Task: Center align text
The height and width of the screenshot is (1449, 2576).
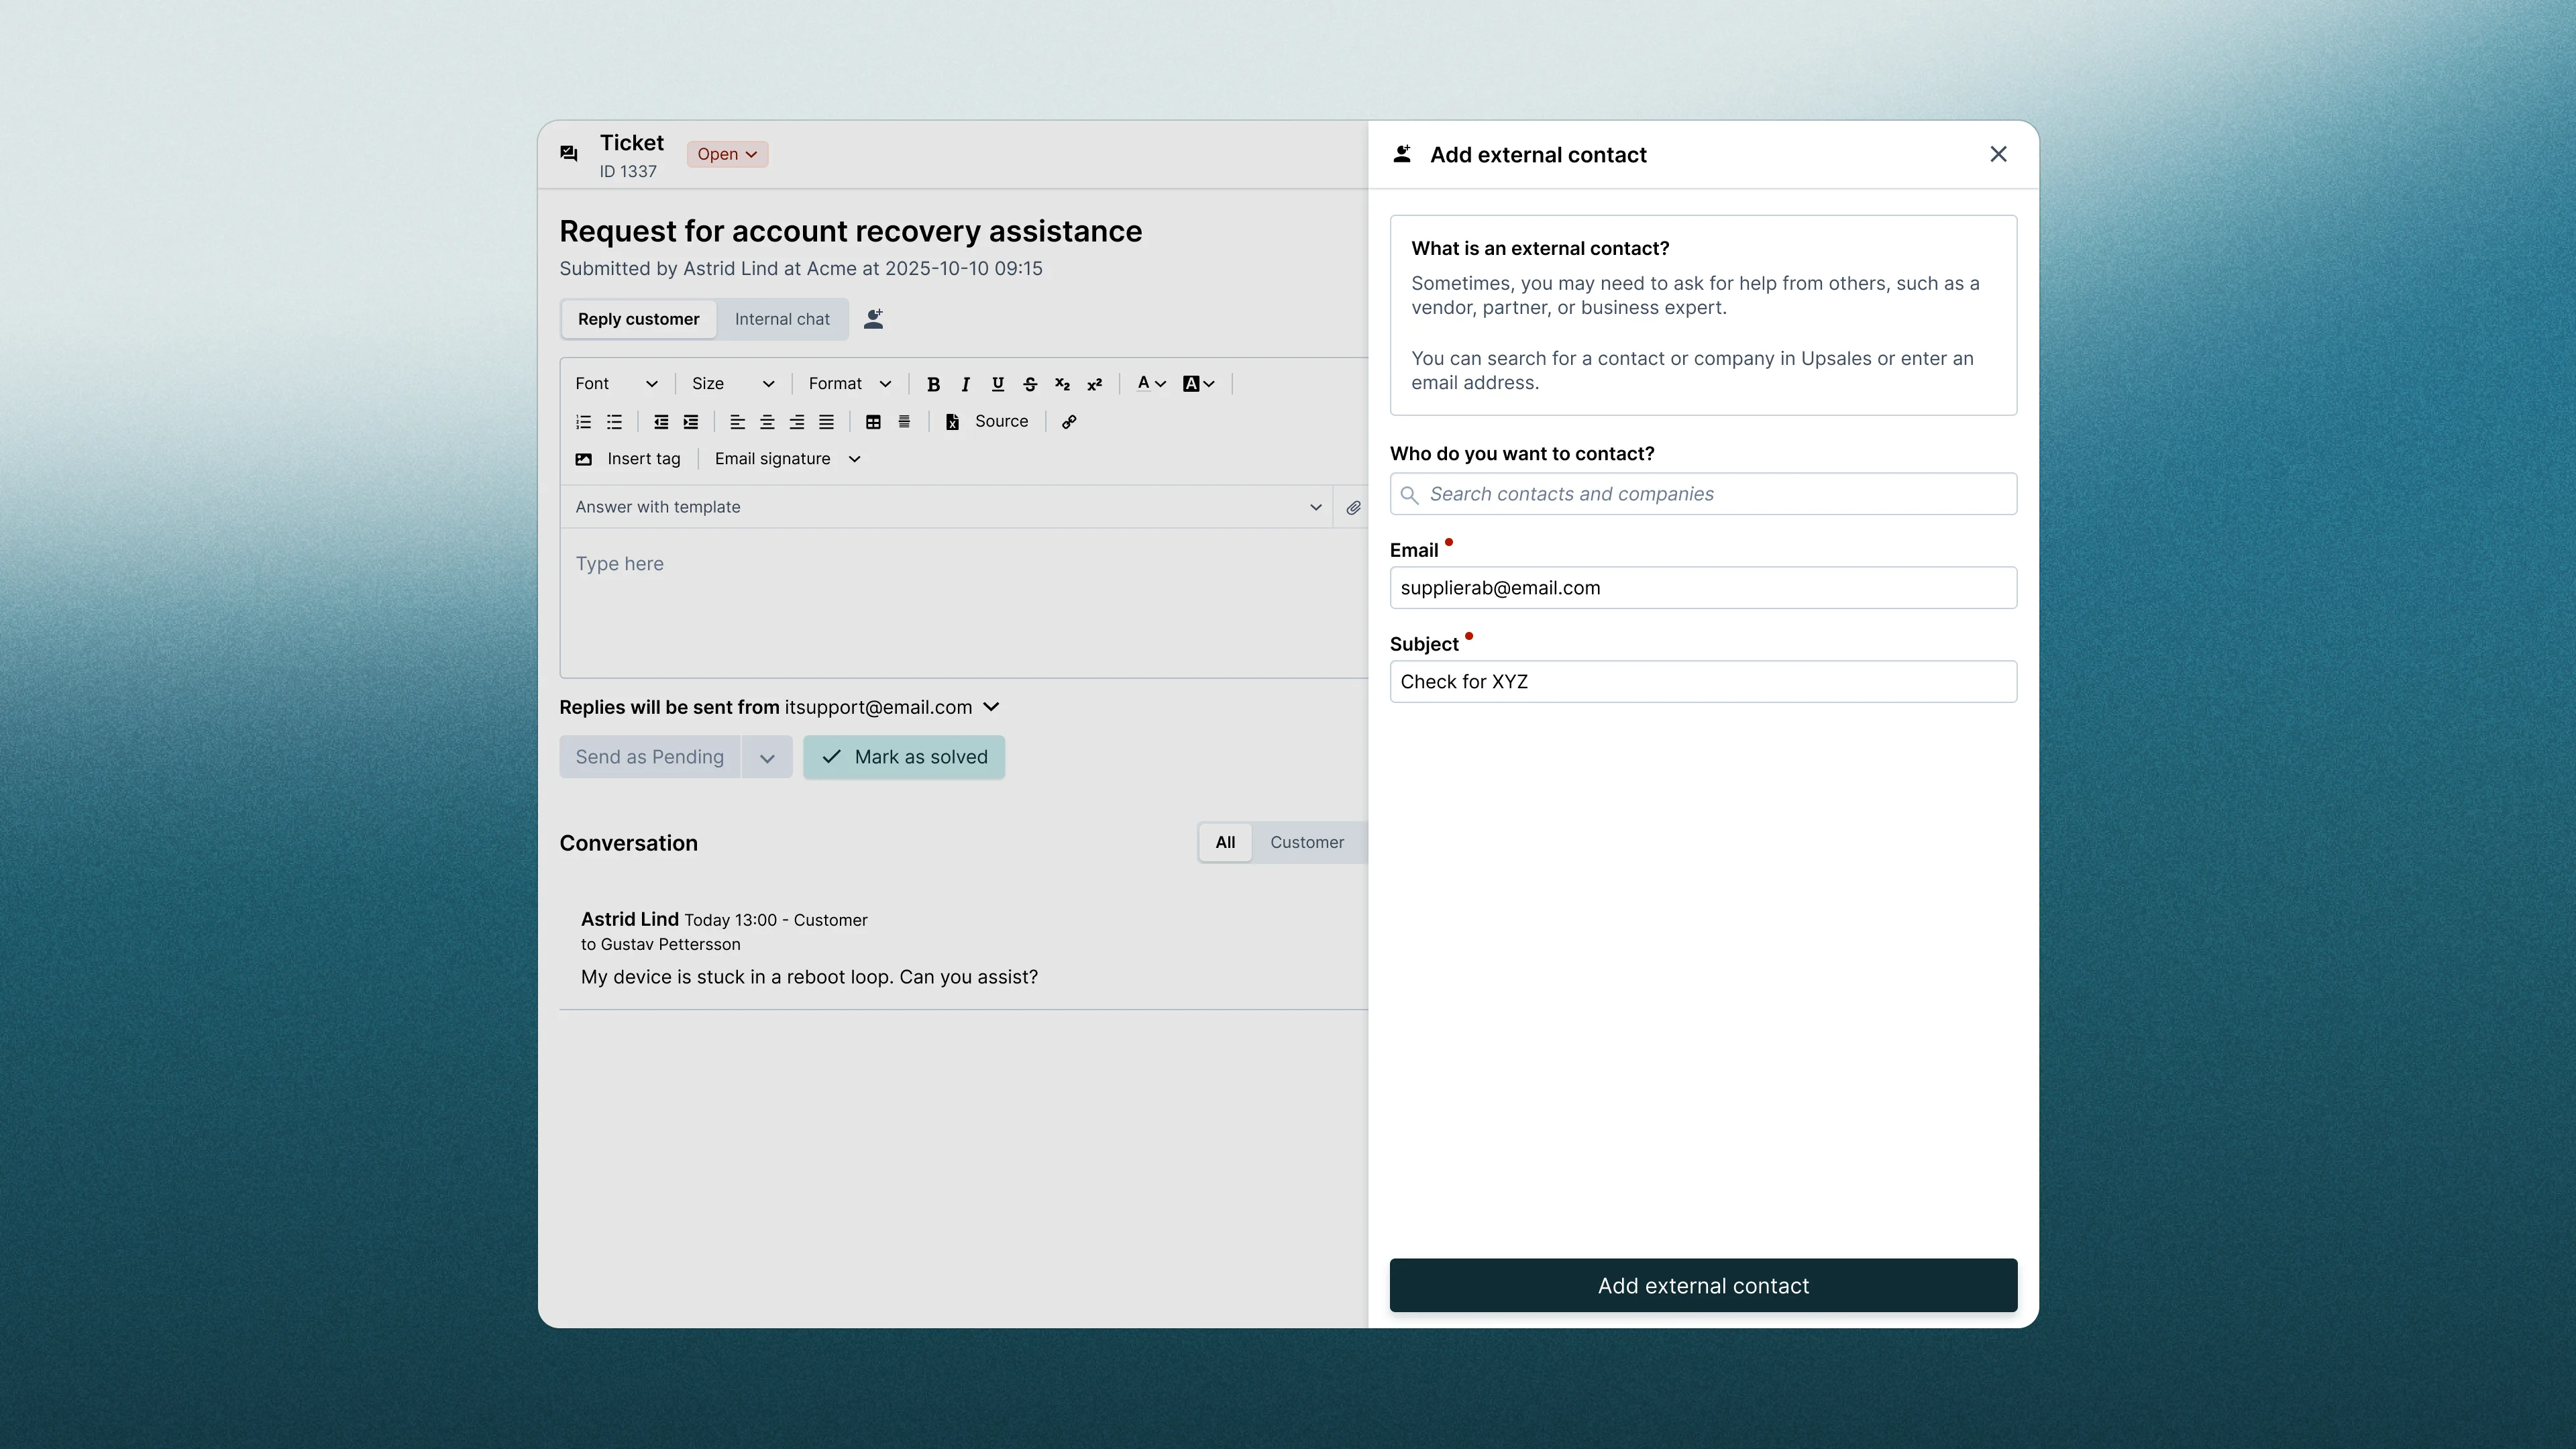Action: 767,422
